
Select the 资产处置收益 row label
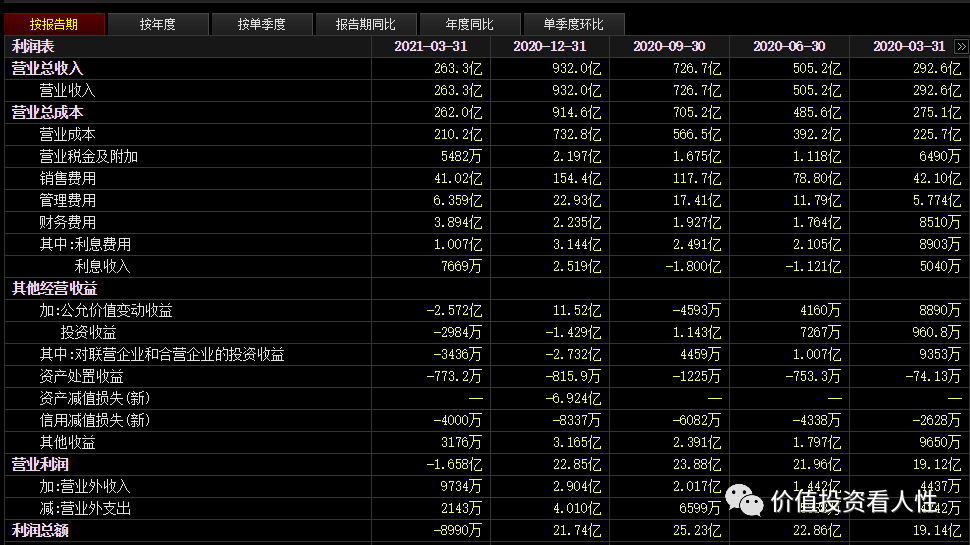(x=81, y=377)
